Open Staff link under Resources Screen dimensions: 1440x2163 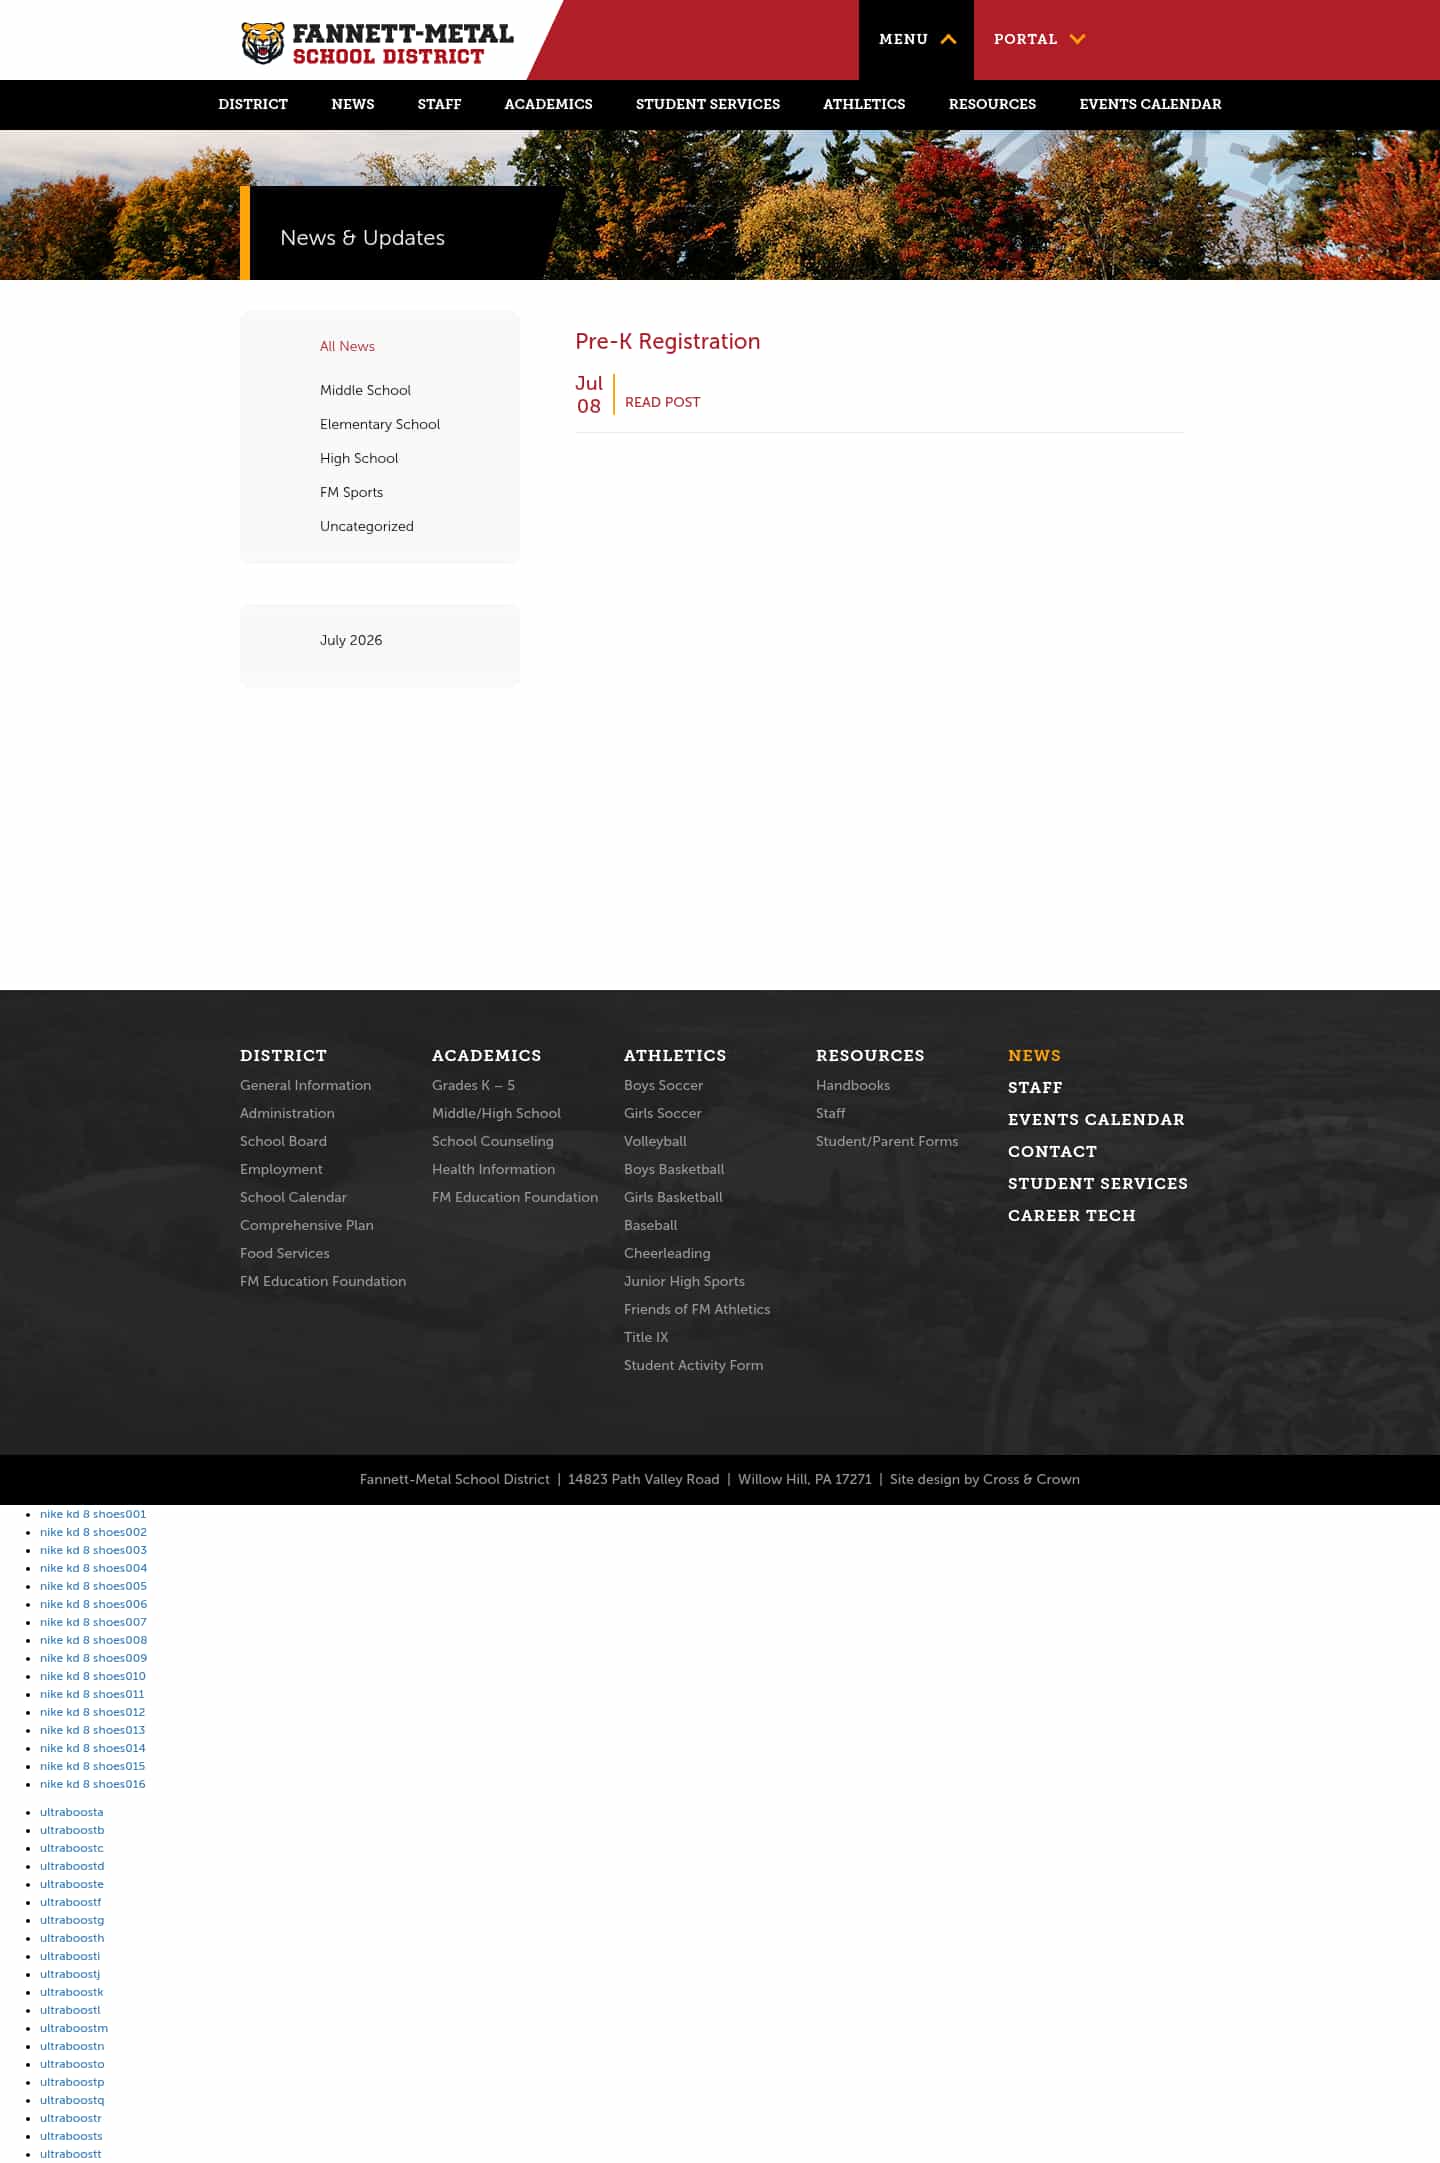pos(830,1113)
